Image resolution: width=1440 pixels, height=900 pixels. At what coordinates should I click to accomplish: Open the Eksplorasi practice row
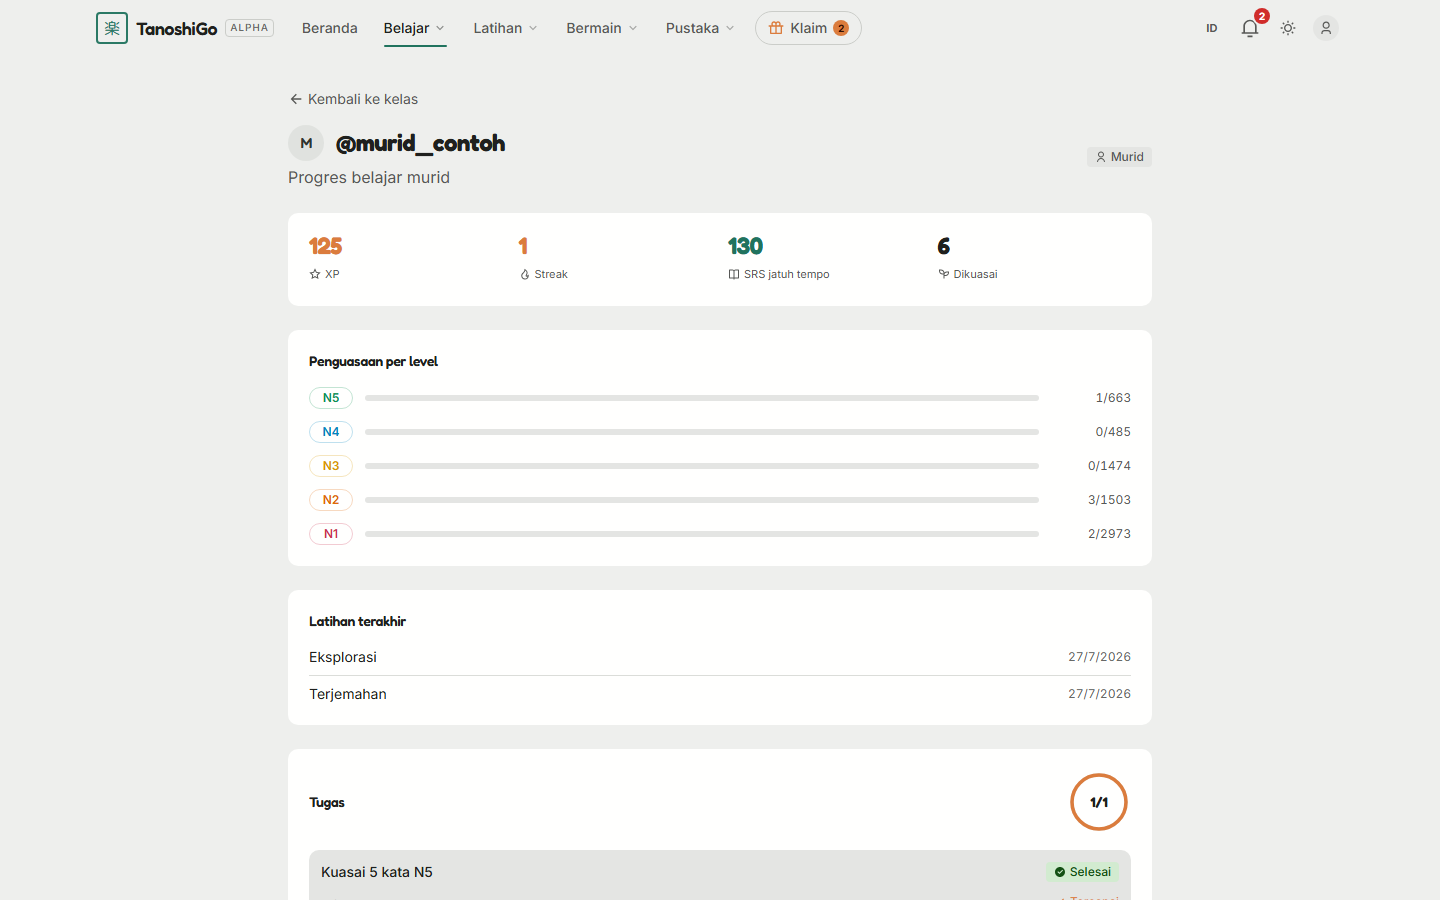coord(720,657)
